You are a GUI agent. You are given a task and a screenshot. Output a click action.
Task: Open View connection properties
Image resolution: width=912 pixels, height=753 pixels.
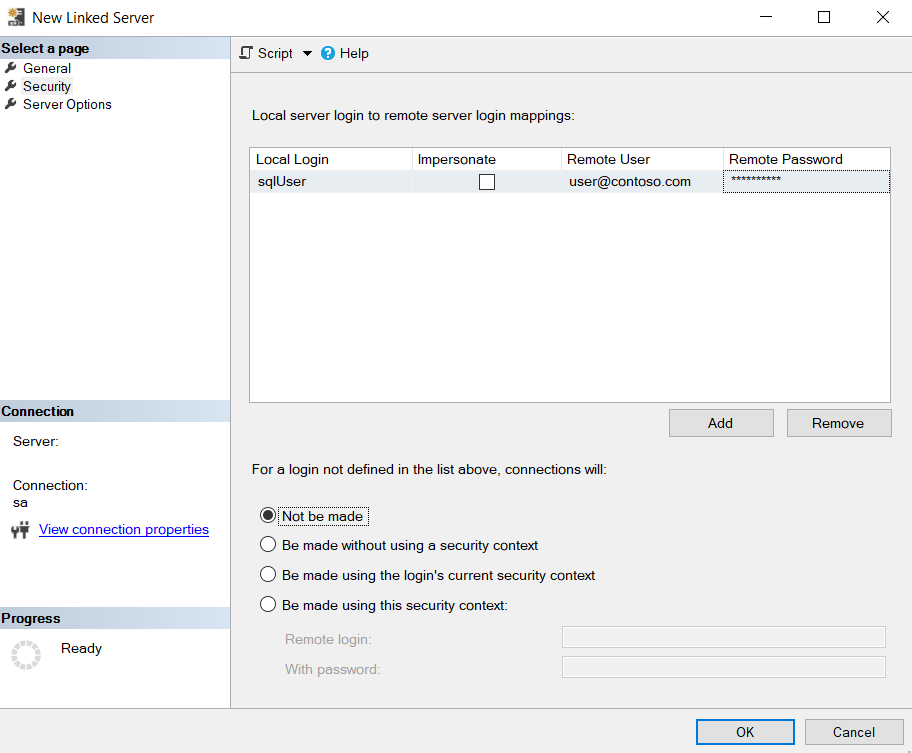123,529
